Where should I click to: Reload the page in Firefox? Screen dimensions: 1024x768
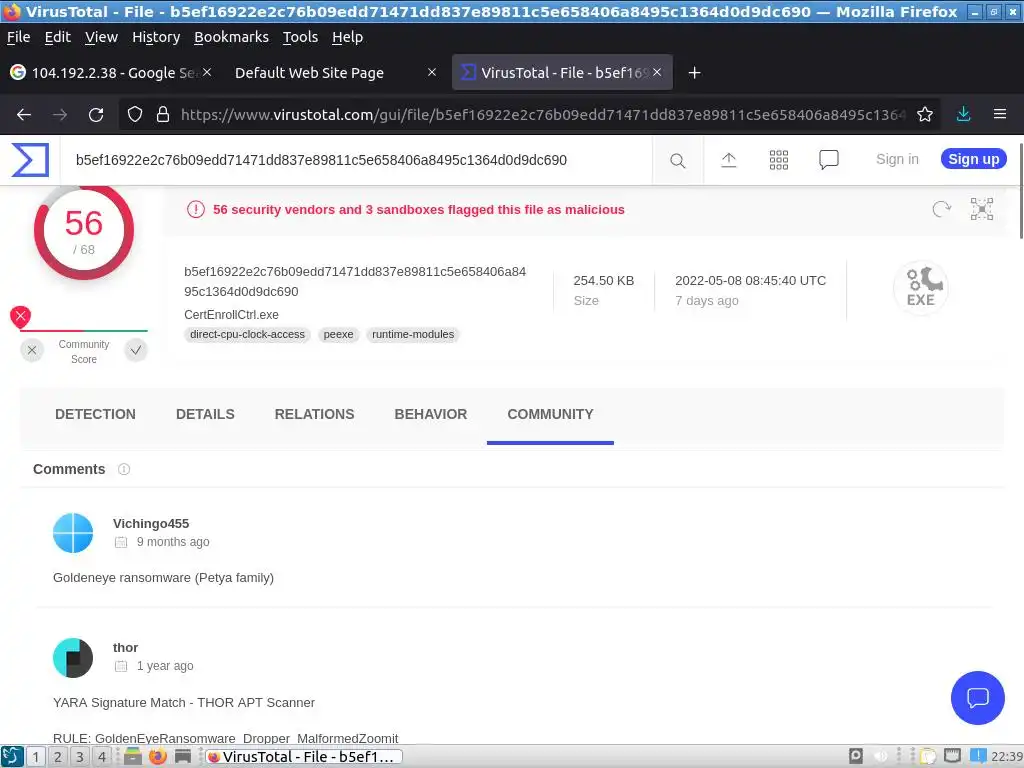(x=96, y=115)
